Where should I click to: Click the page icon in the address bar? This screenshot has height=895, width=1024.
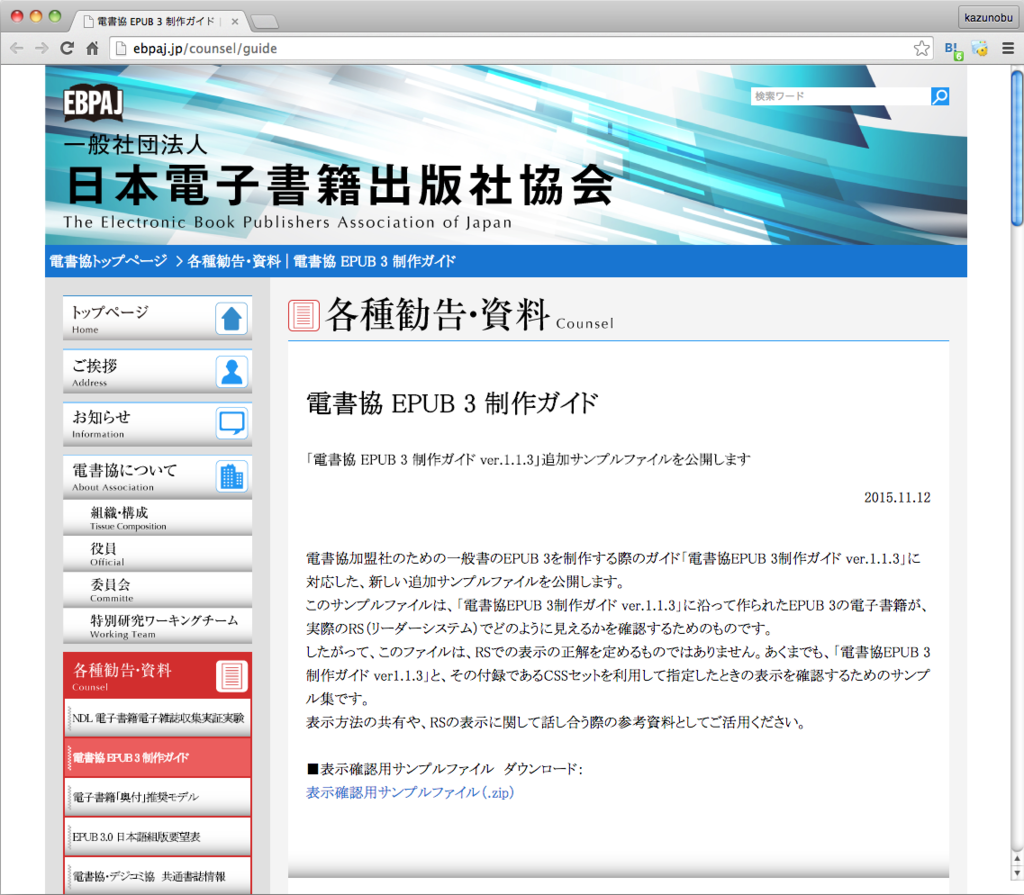click(121, 48)
